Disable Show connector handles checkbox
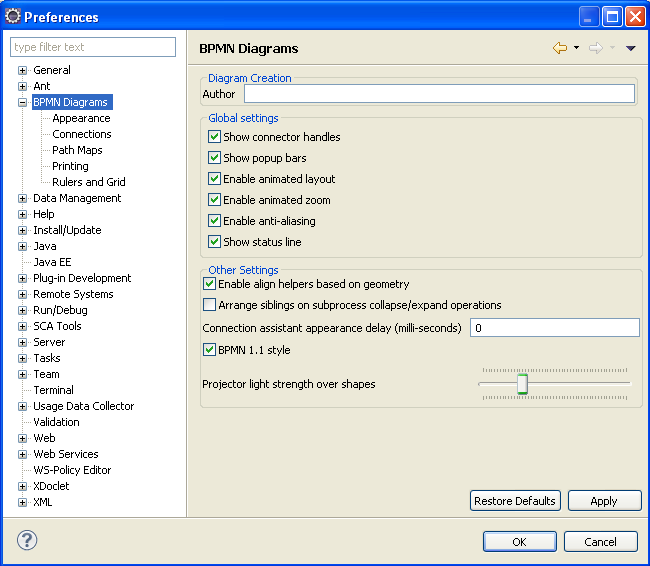The height and width of the screenshot is (566, 650). pos(214,137)
